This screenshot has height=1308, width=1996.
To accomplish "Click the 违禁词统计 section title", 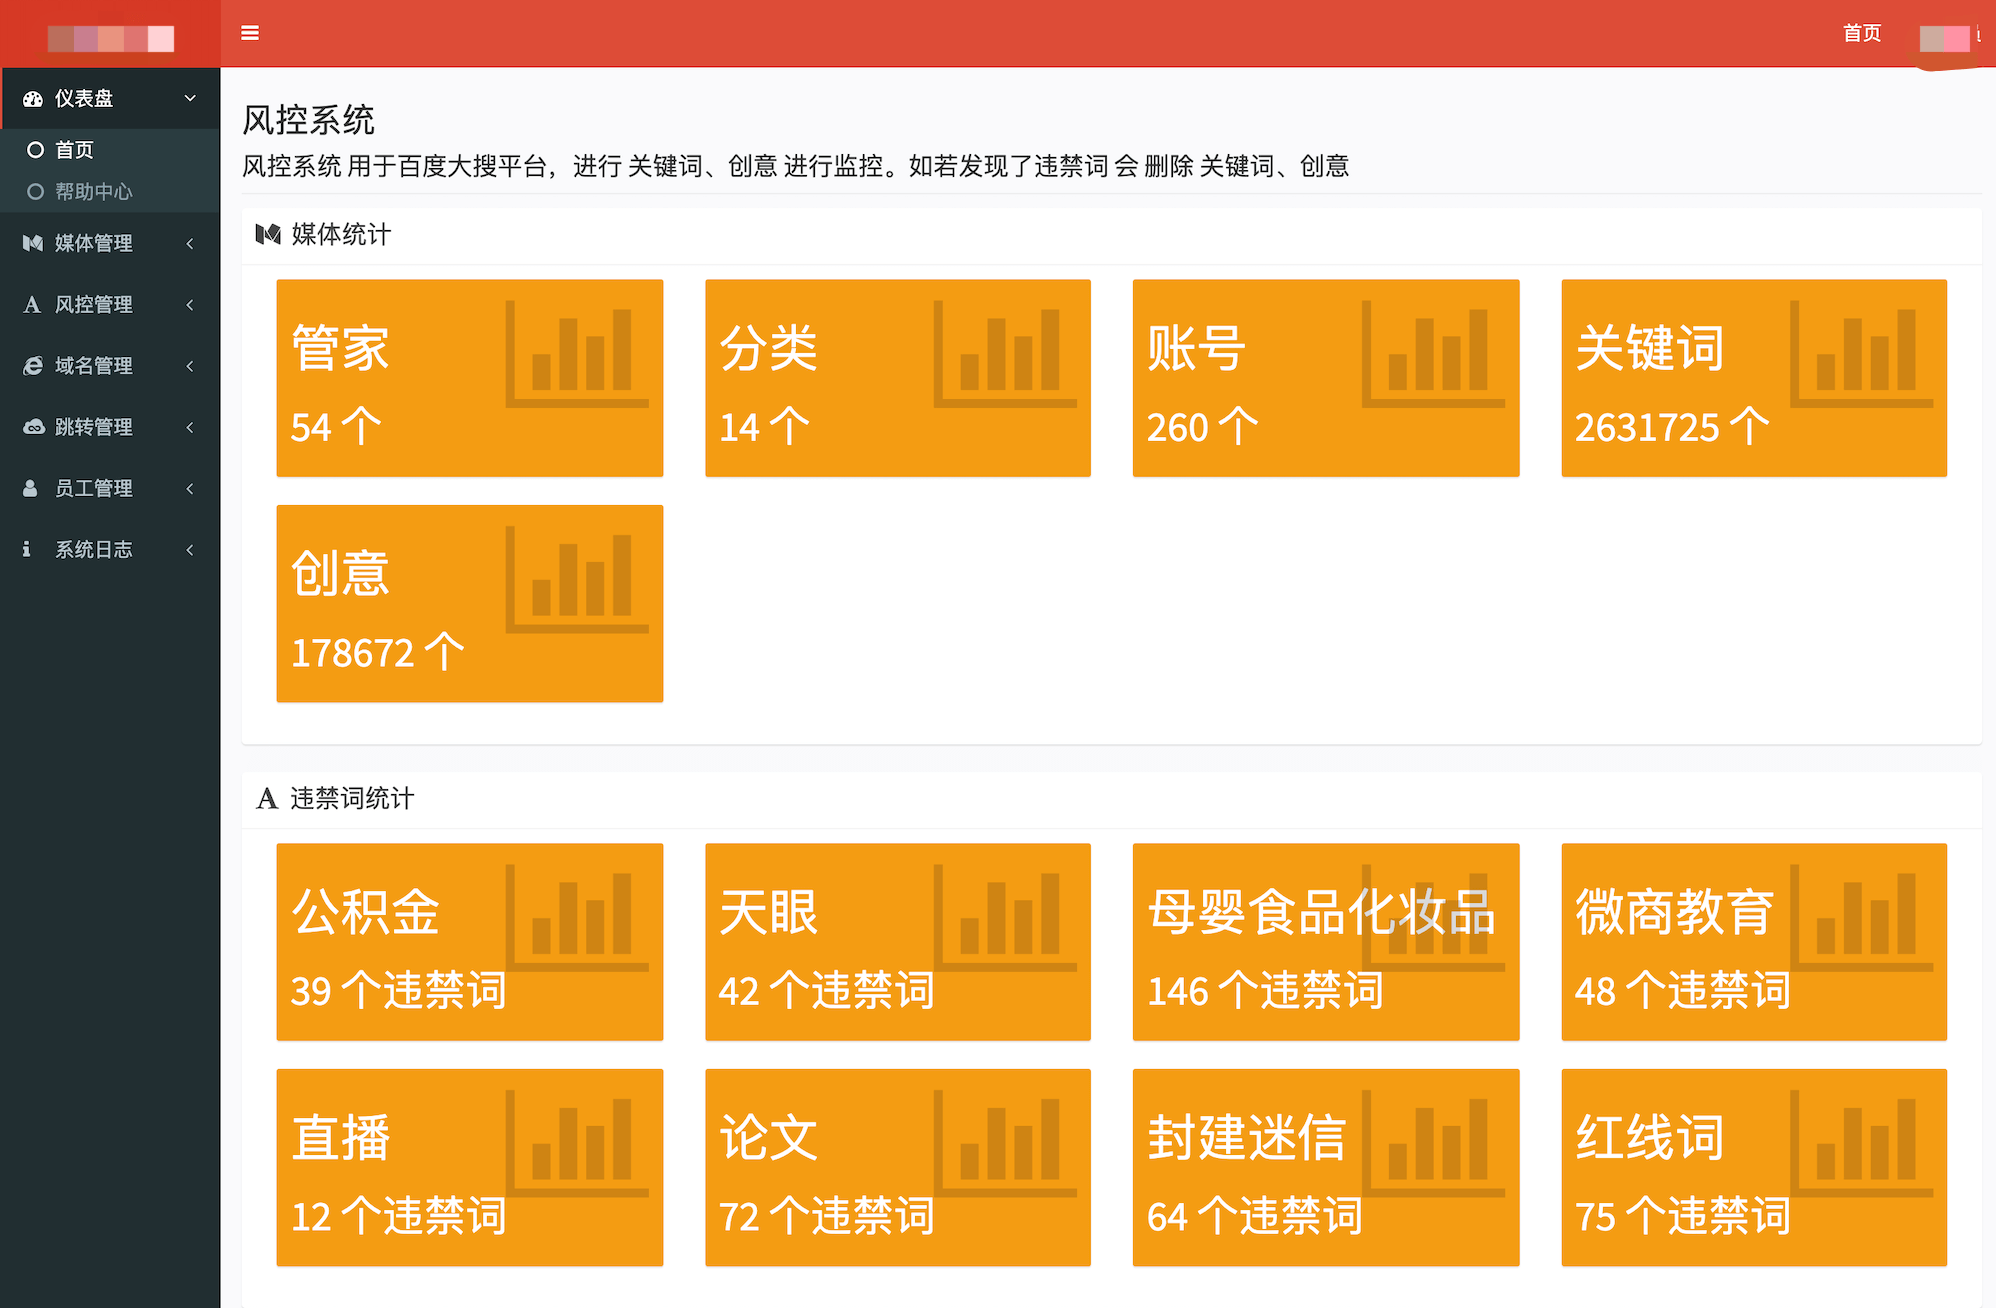I will click(x=352, y=798).
